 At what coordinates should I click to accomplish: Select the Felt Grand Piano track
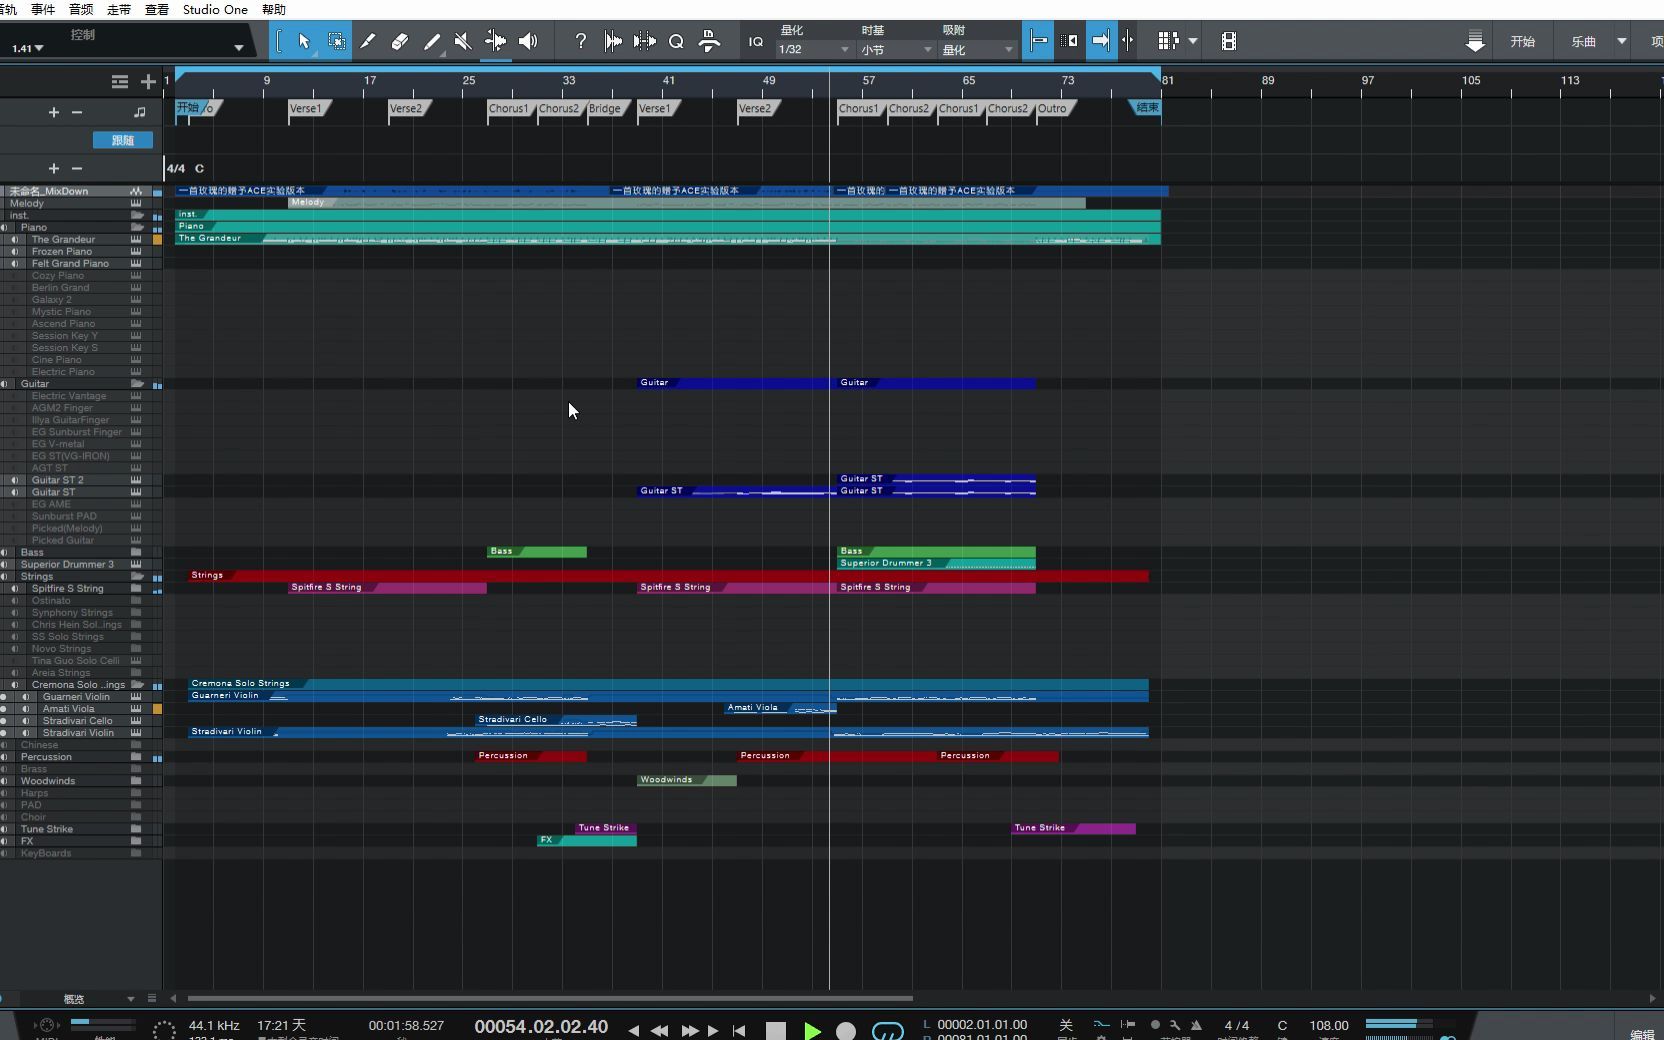pos(70,264)
